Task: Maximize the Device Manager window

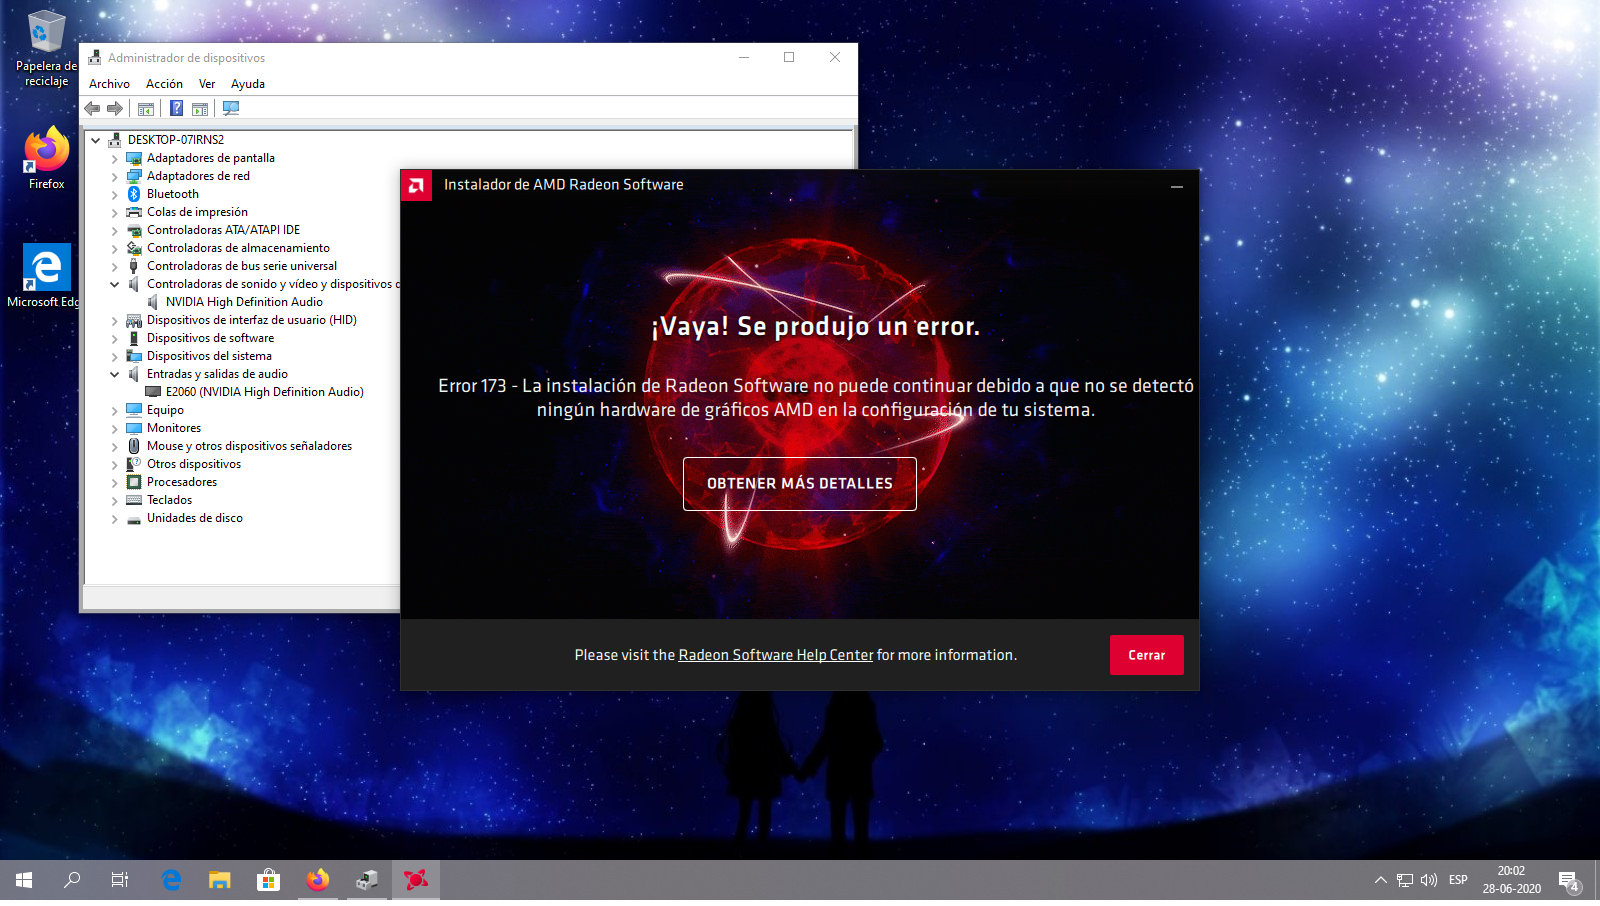Action: 789,57
